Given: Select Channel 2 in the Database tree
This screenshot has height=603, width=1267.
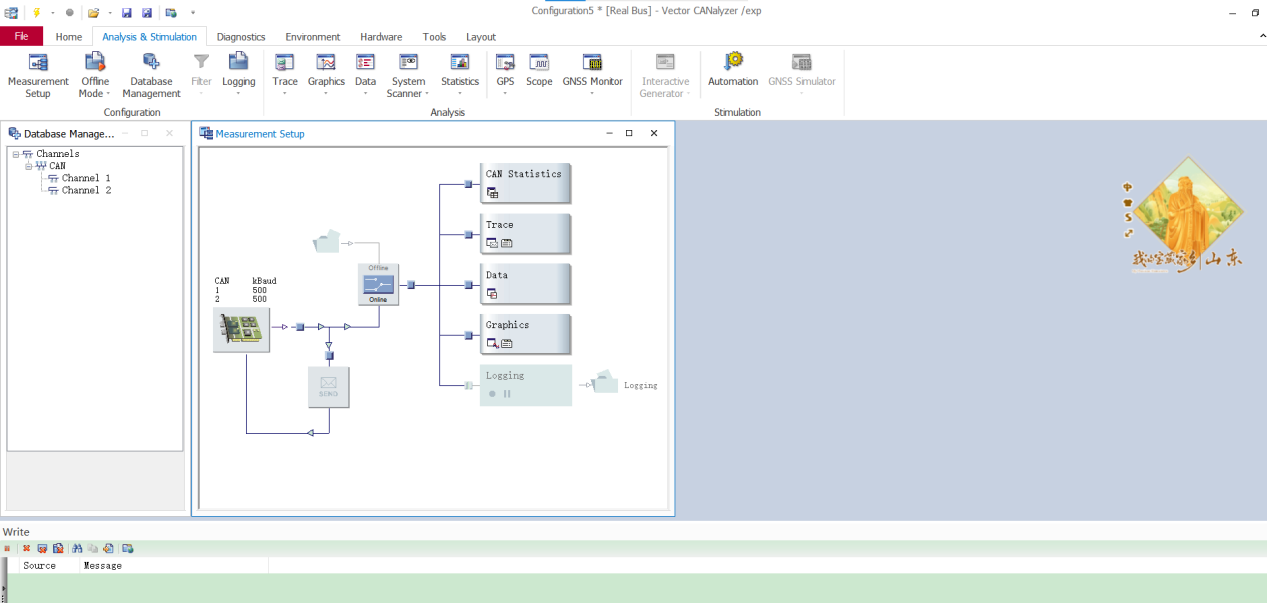Looking at the screenshot, I should tap(86, 190).
